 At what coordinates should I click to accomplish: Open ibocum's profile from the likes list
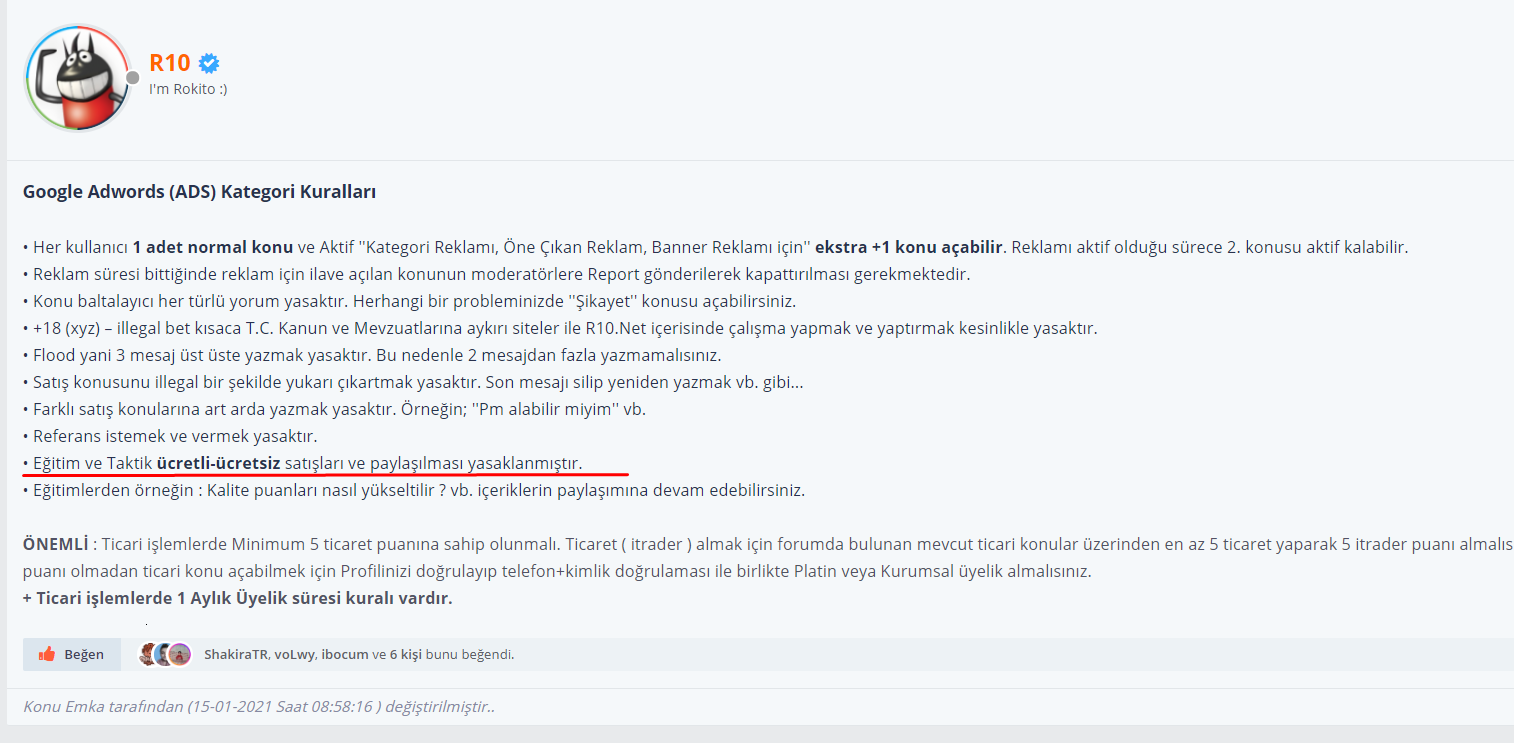point(345,655)
